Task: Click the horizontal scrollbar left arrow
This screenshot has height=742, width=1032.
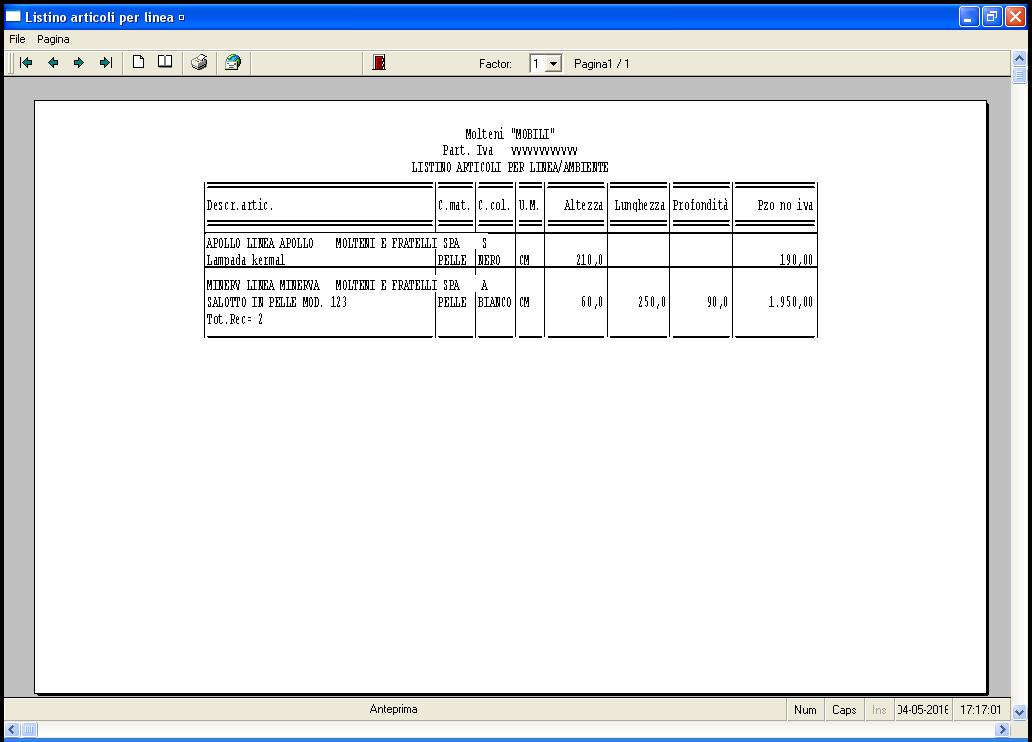Action: click(12, 729)
